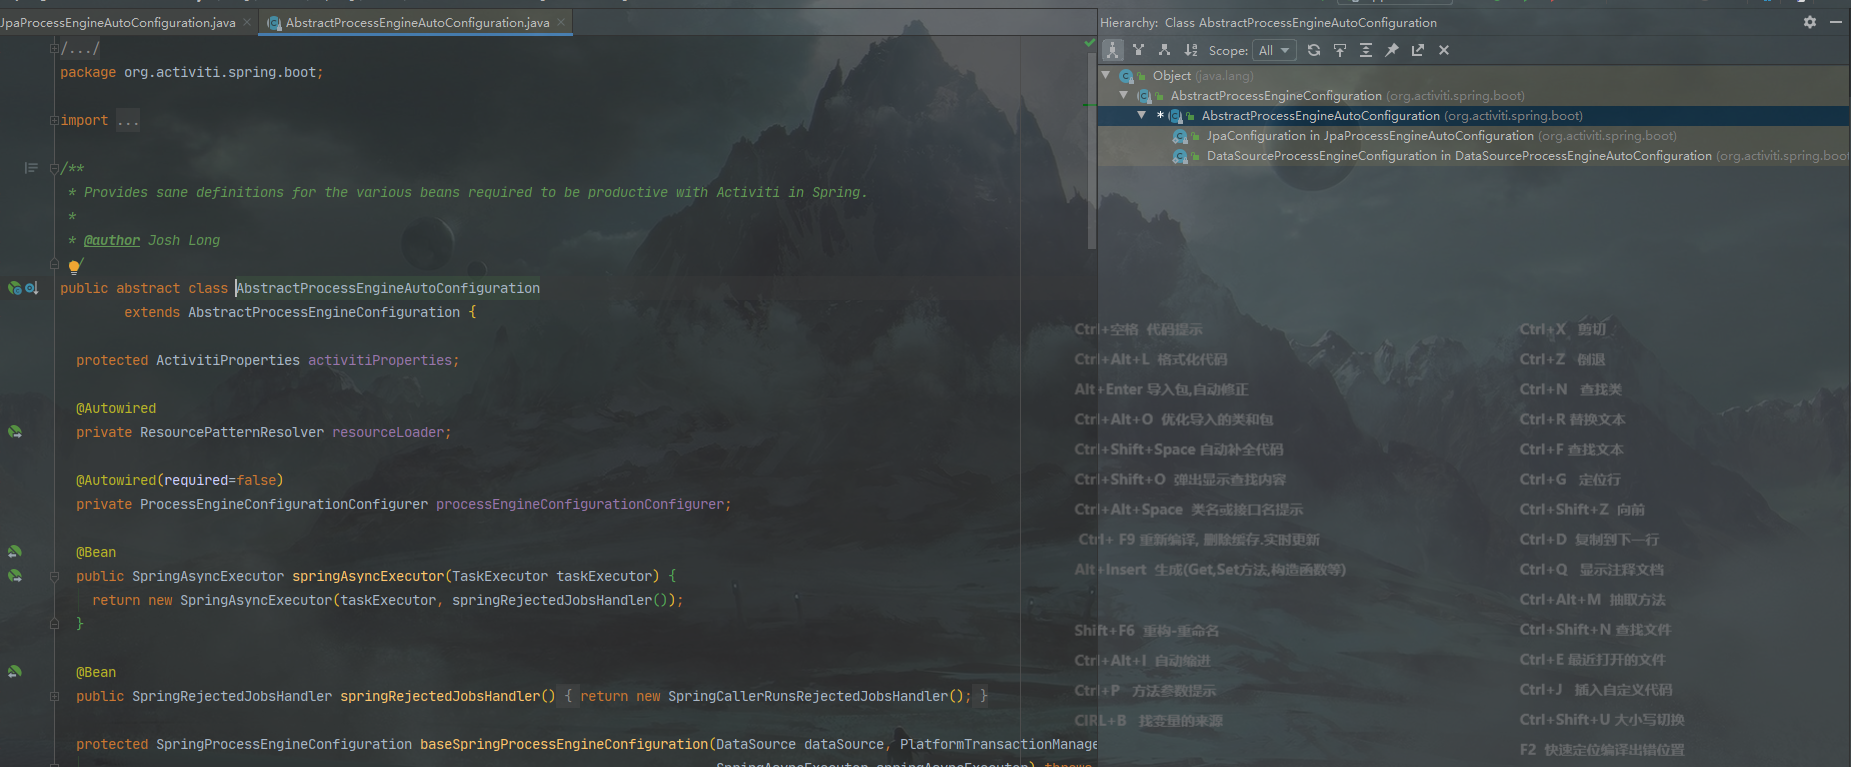Open Hierarchy panel gear settings

tap(1810, 22)
